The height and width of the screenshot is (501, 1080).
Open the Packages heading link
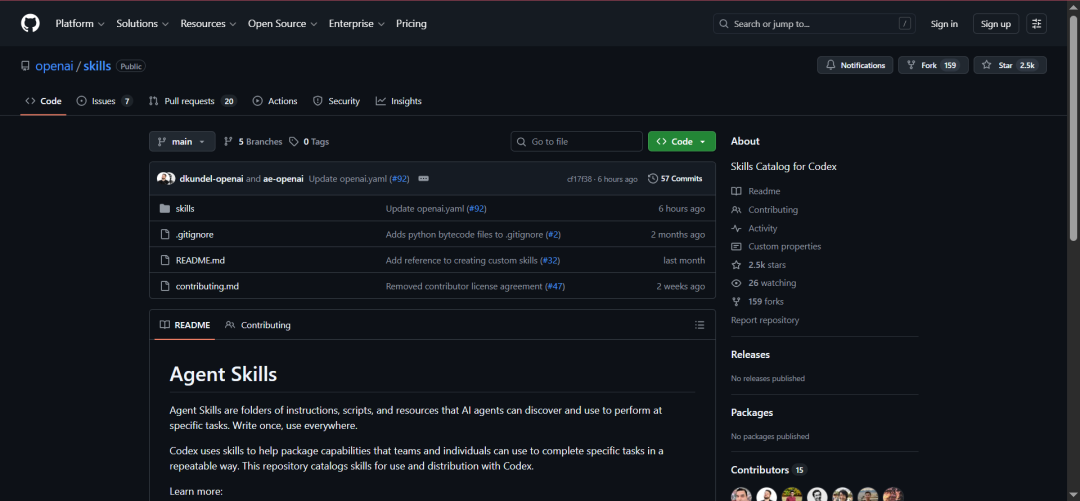(x=751, y=412)
